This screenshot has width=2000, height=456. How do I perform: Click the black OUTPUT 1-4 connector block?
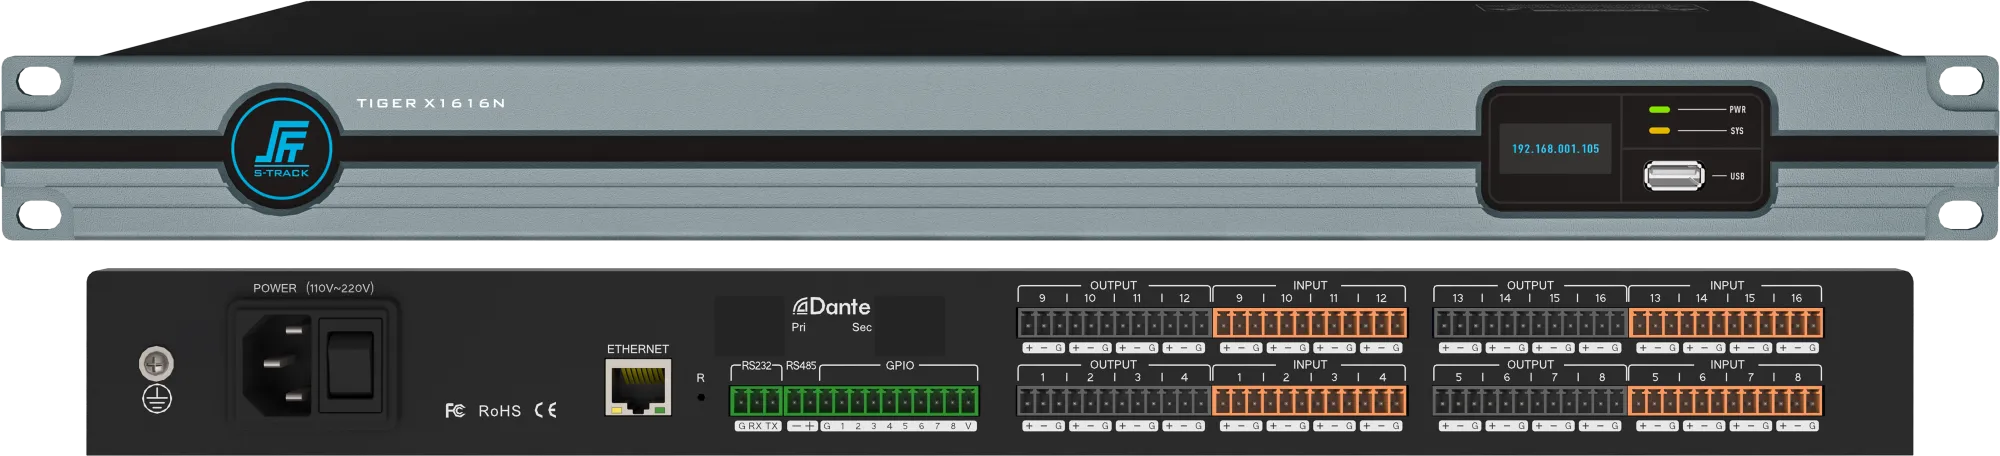[x=1113, y=402]
